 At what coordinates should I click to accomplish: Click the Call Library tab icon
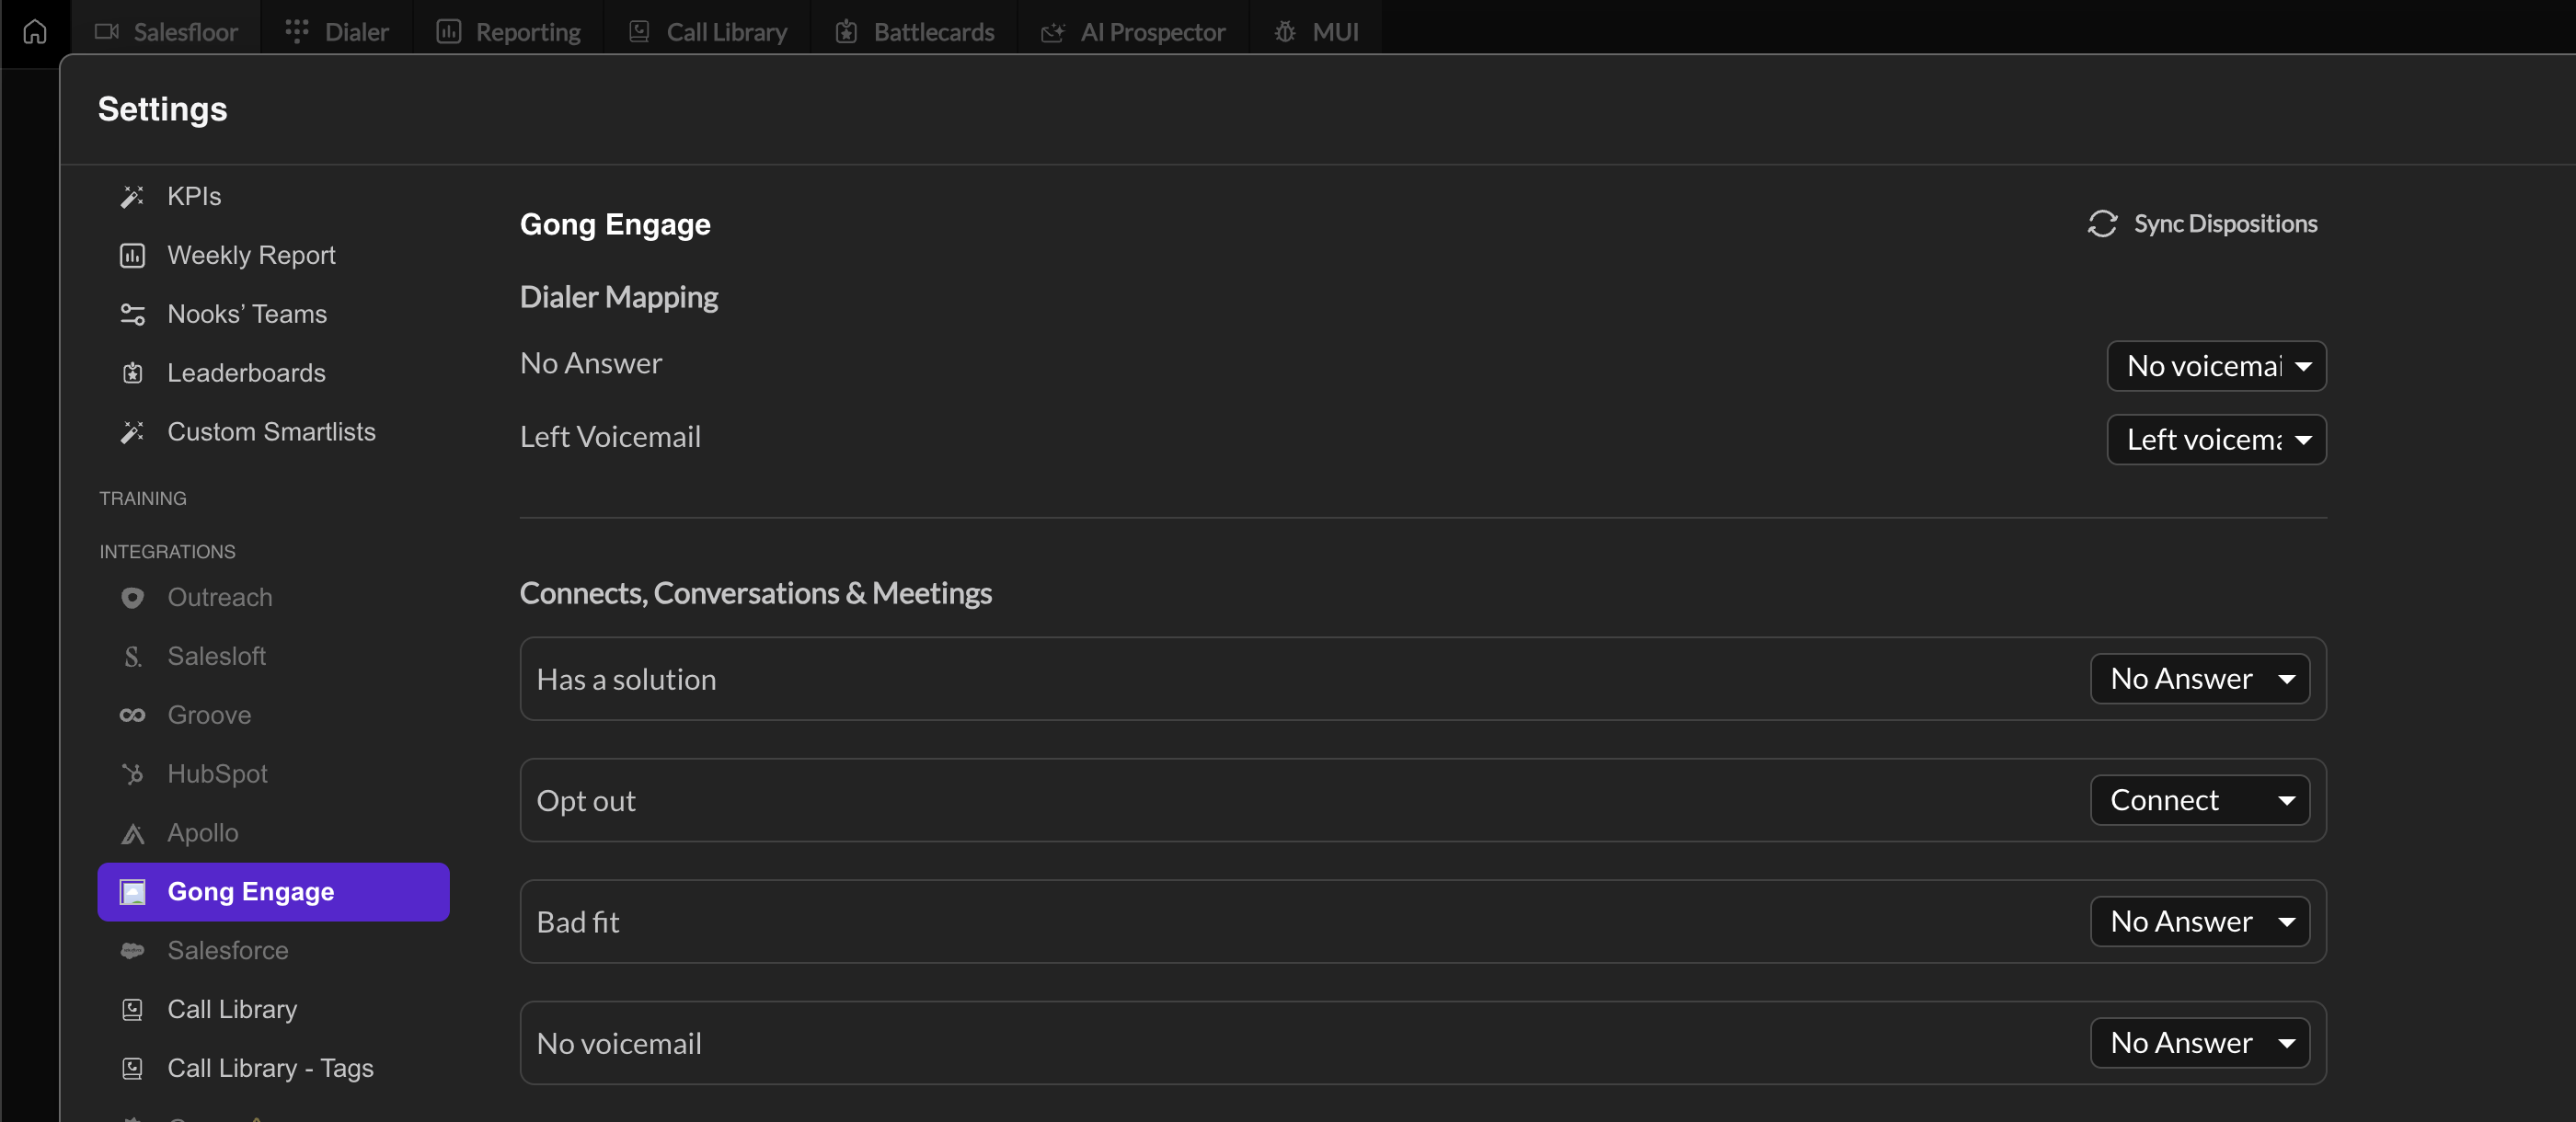639,32
